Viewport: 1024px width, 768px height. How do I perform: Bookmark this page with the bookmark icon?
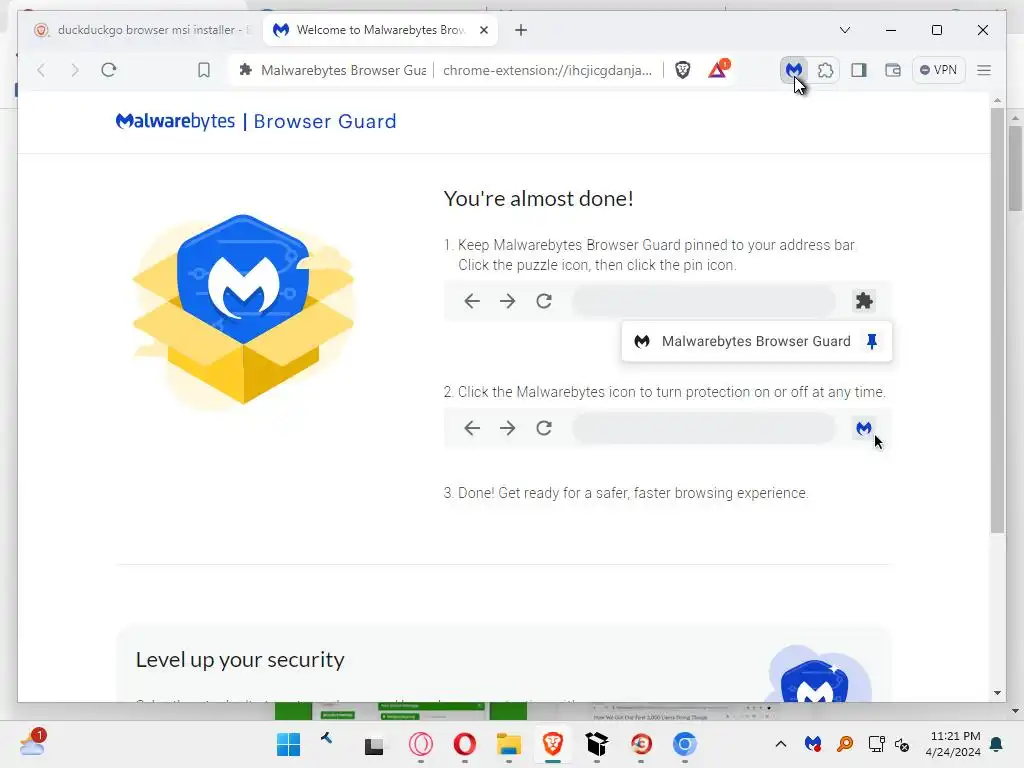tap(204, 70)
